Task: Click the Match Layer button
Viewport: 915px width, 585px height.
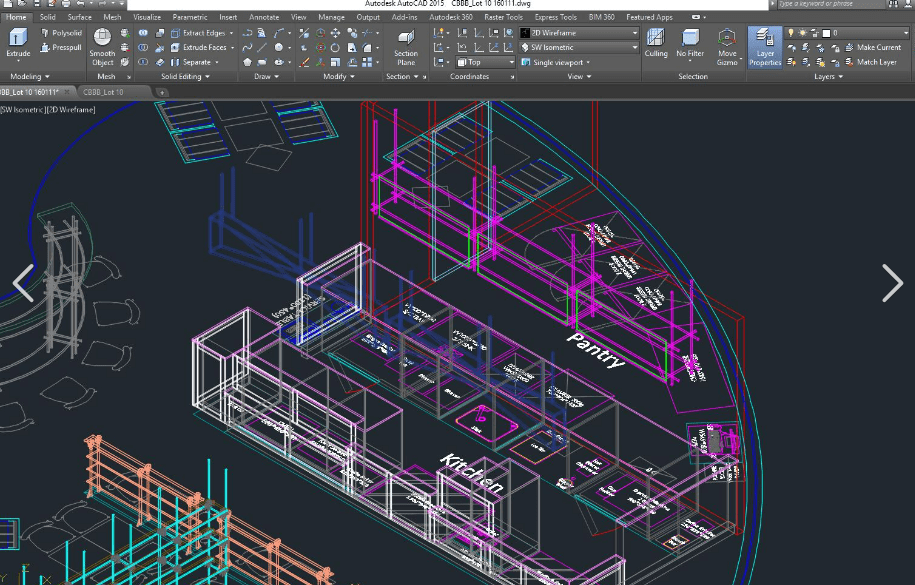Action: coord(869,62)
